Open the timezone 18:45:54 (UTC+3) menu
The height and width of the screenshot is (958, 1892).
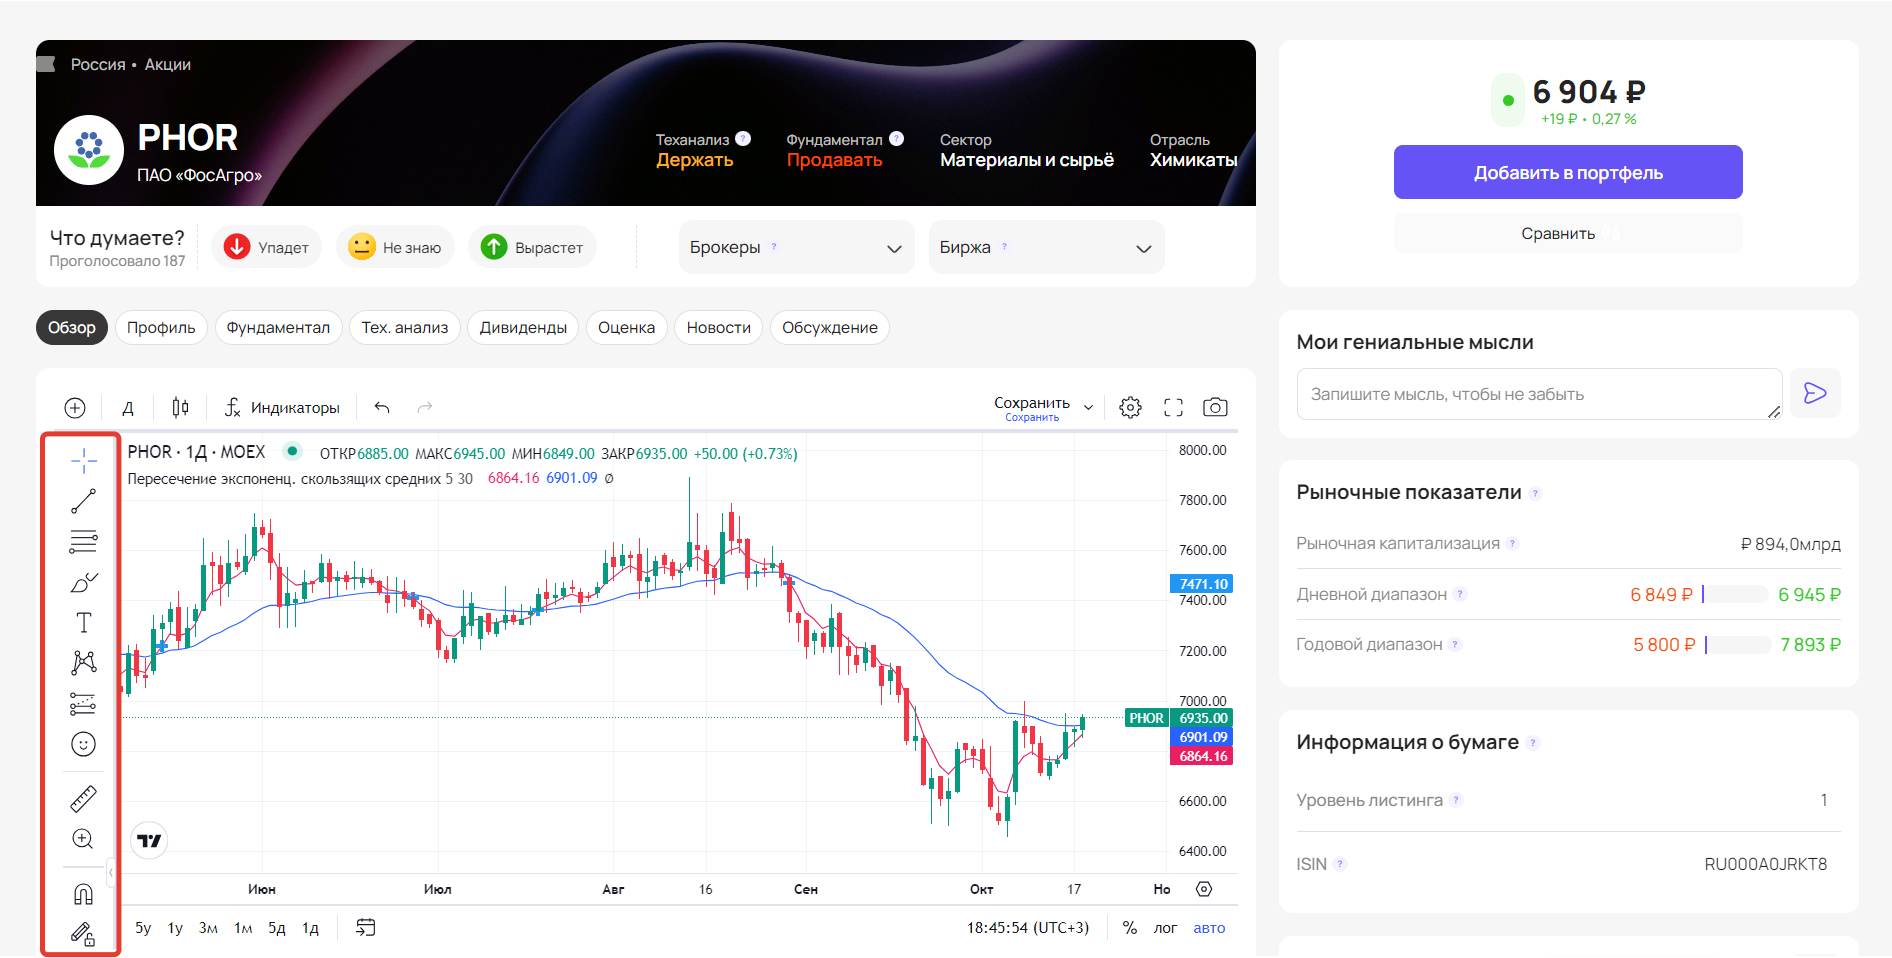tap(1028, 928)
